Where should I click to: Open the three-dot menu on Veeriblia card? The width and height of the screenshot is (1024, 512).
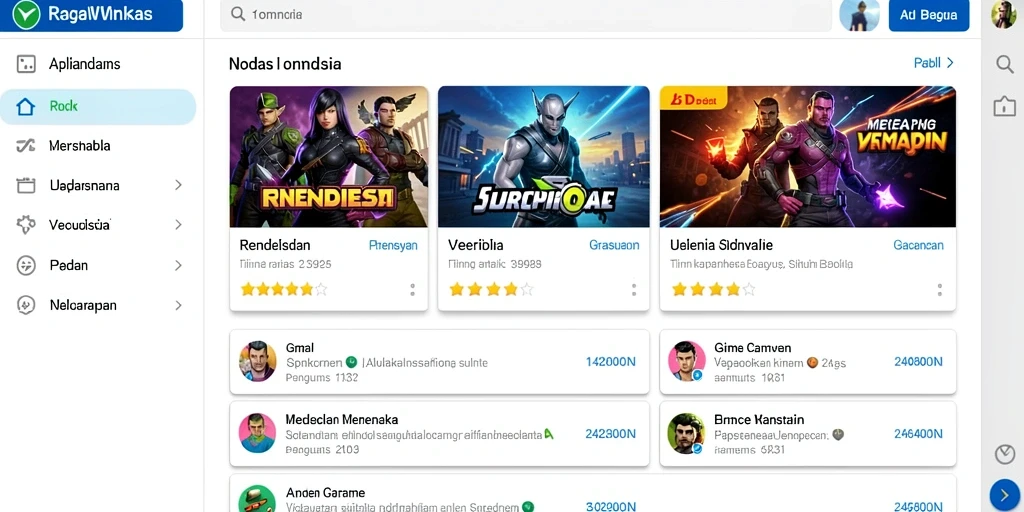633,290
